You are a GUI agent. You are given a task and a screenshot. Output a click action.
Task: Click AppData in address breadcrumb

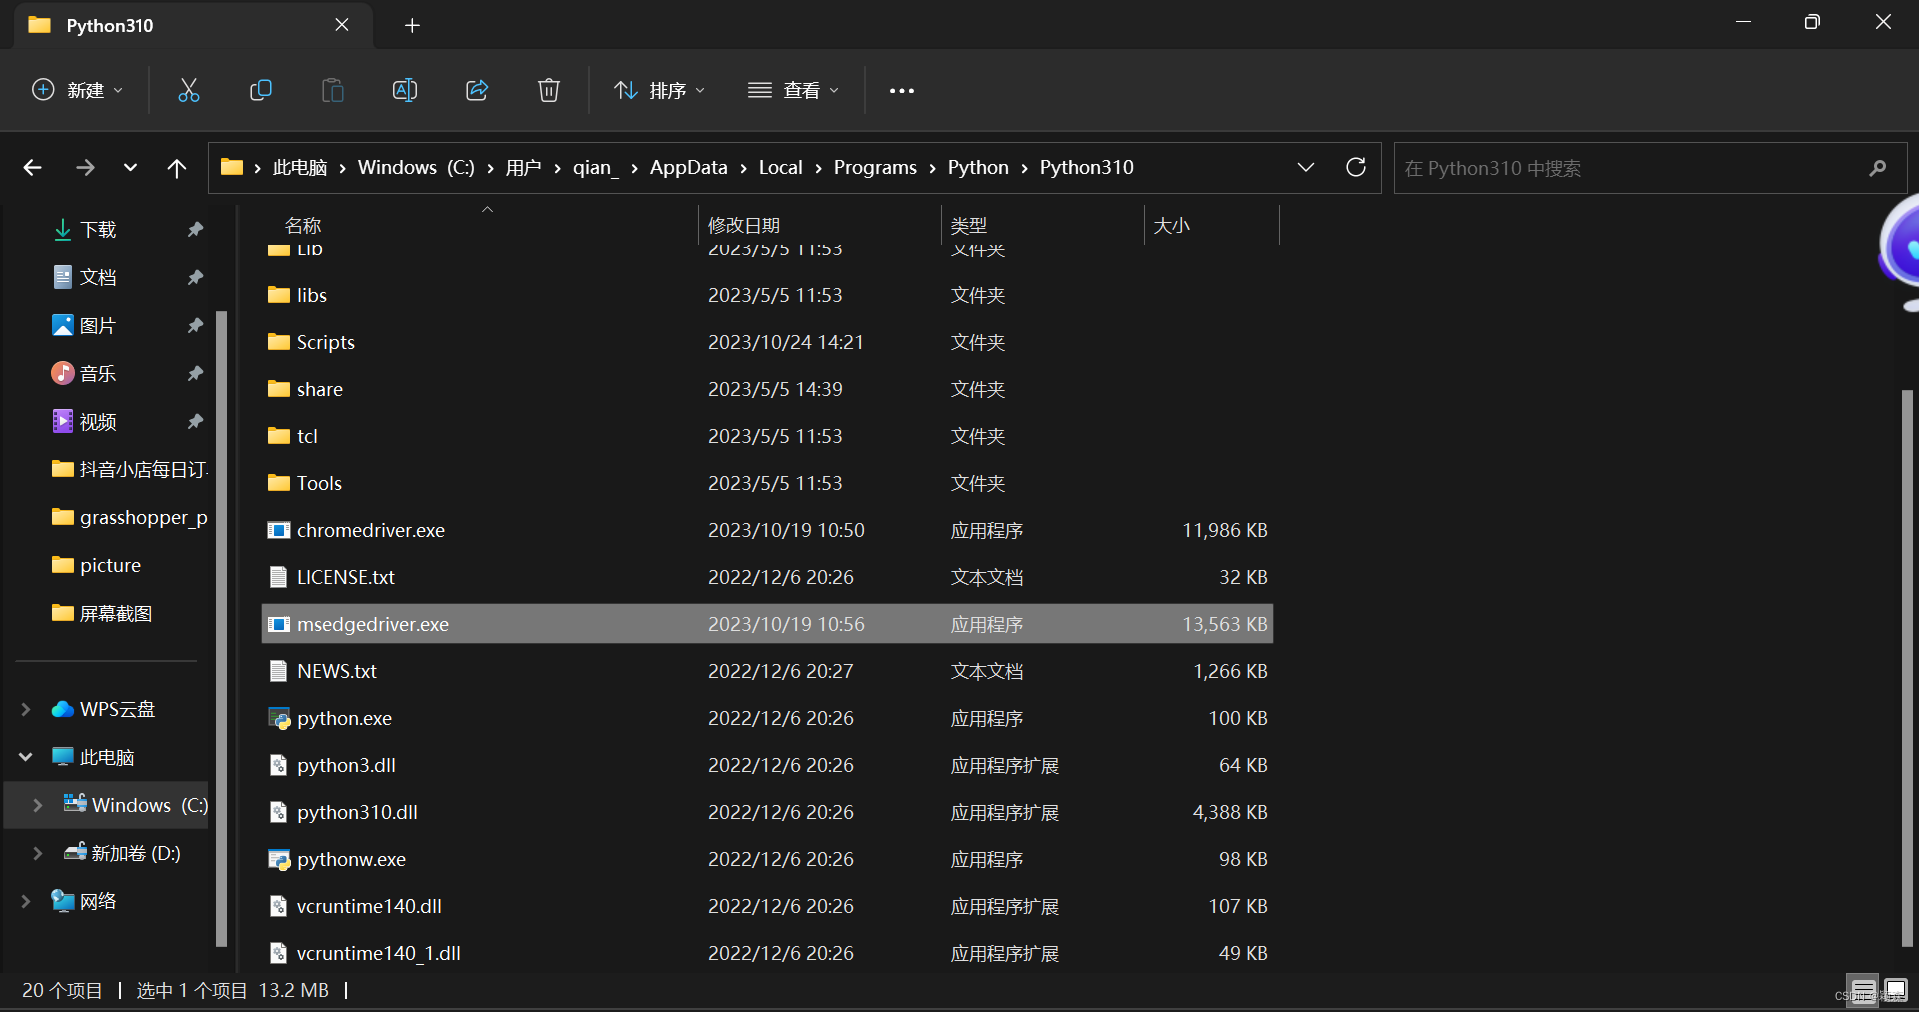689,167
